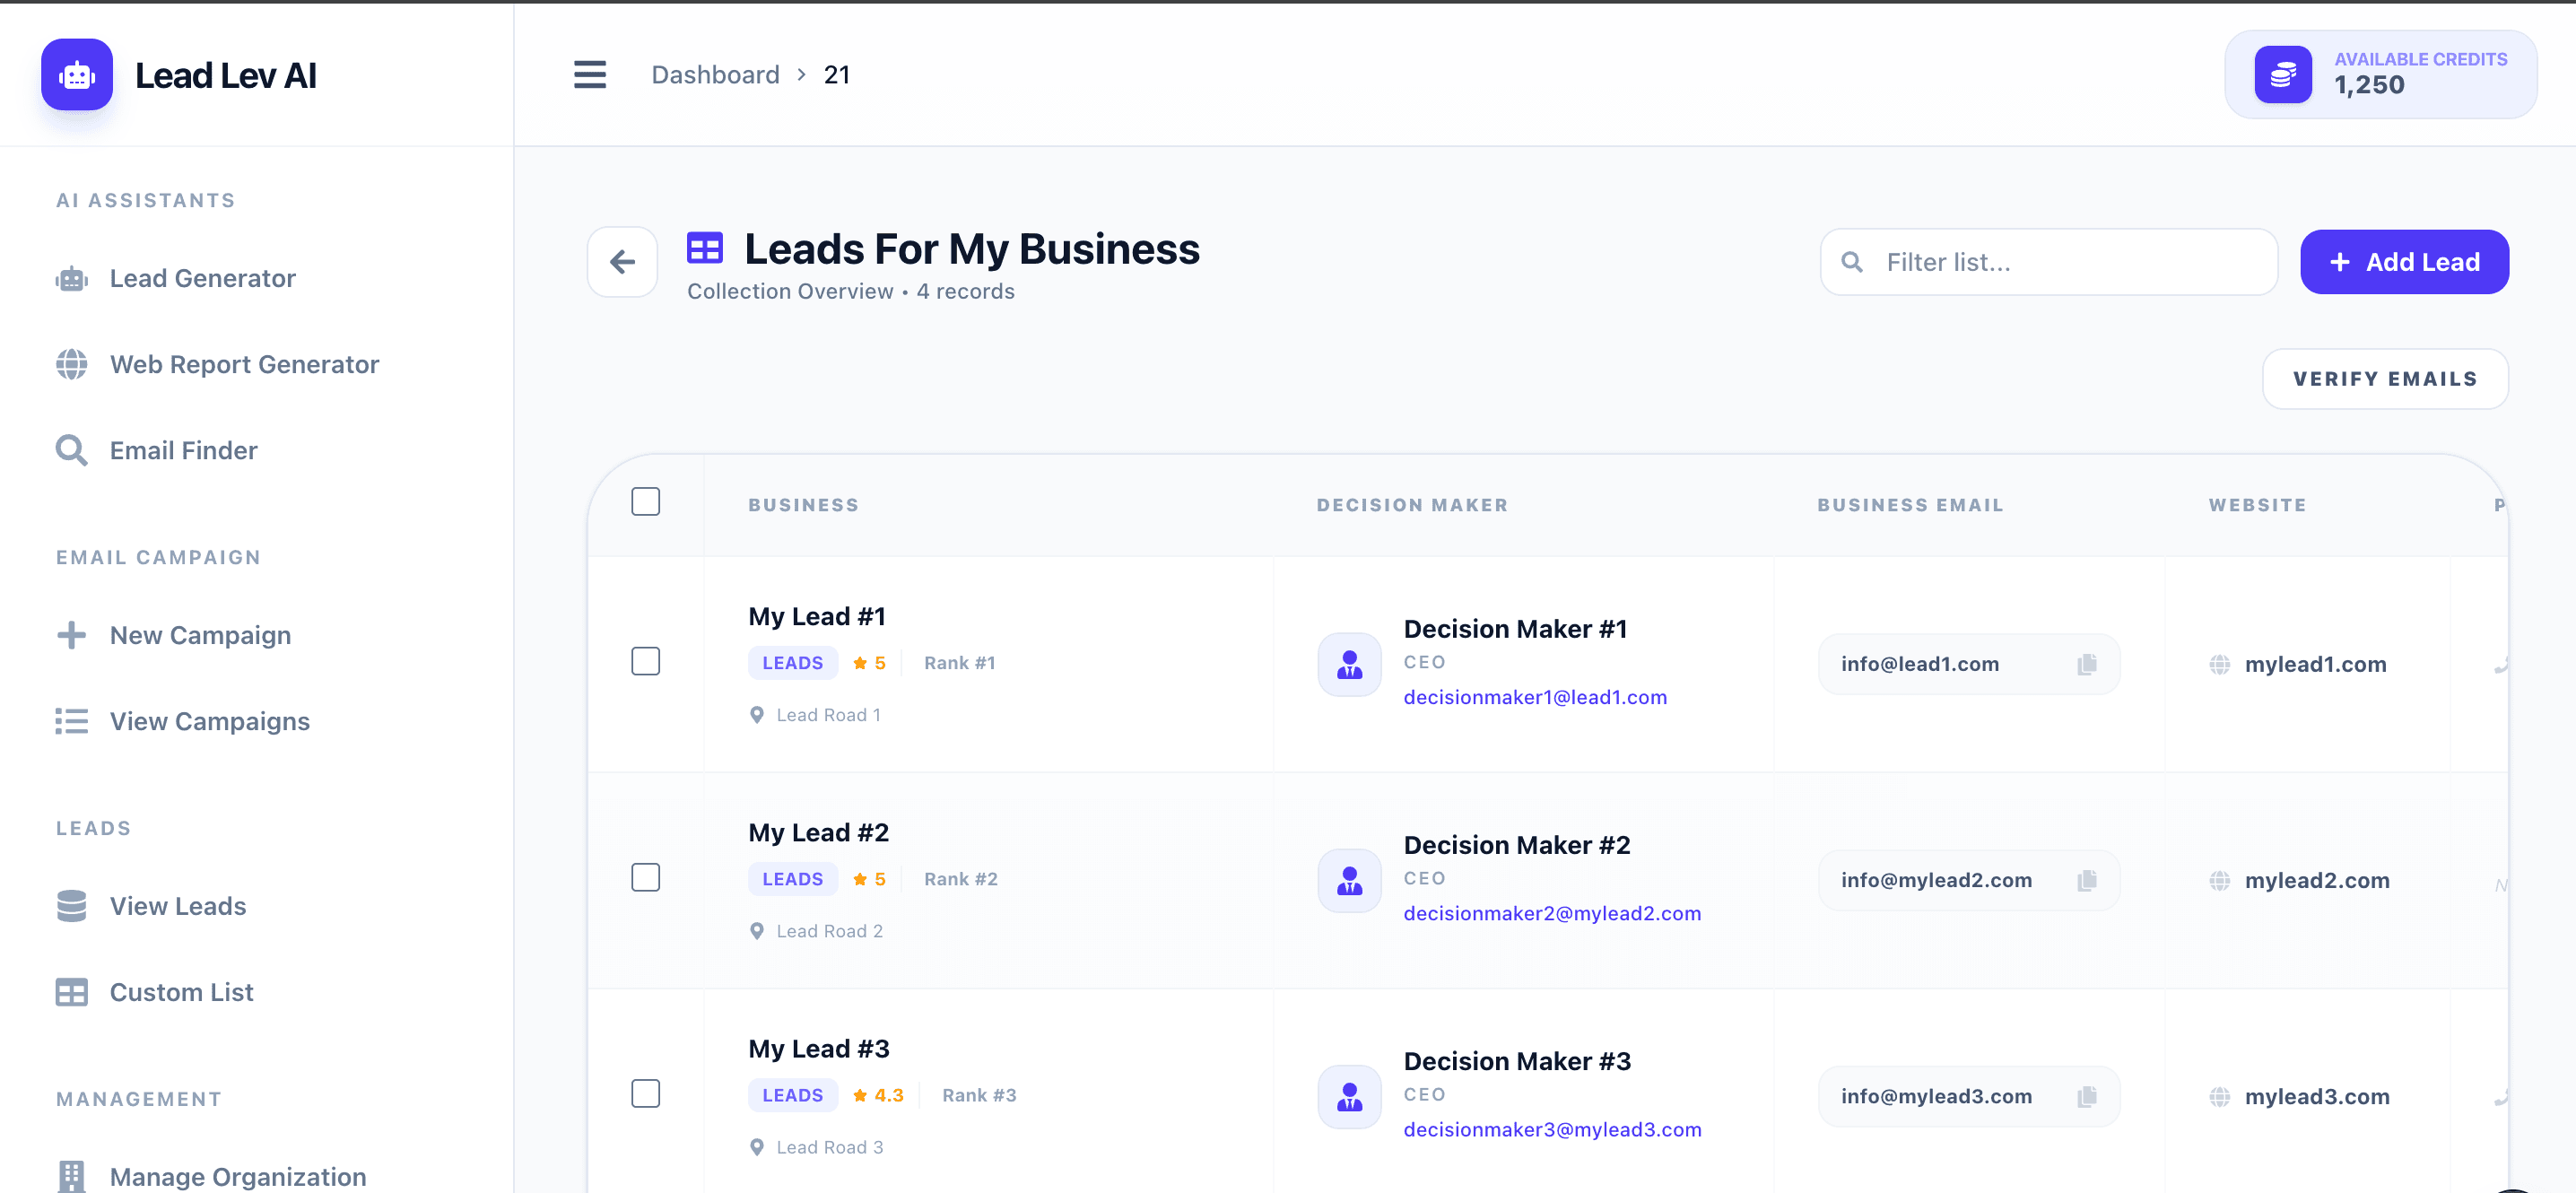Click the 4.3 star rating of My Lead #3
Image resolution: width=2576 pixels, height=1193 pixels.
coord(878,1095)
